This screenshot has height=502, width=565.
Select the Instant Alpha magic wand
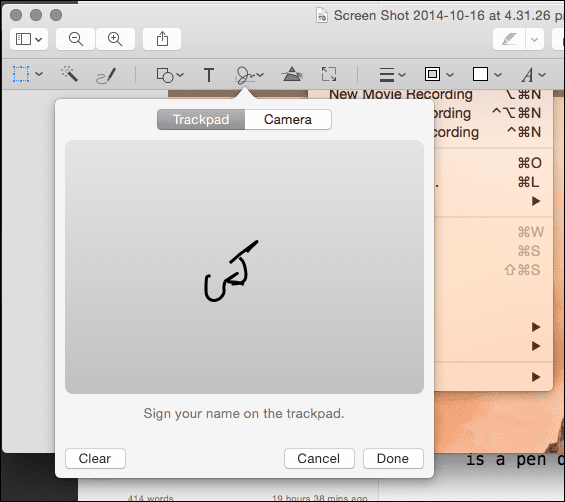click(69, 74)
